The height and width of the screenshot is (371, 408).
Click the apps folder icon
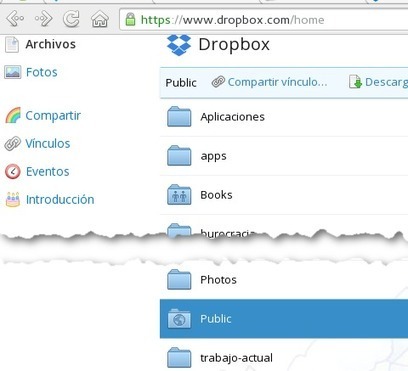(x=179, y=156)
